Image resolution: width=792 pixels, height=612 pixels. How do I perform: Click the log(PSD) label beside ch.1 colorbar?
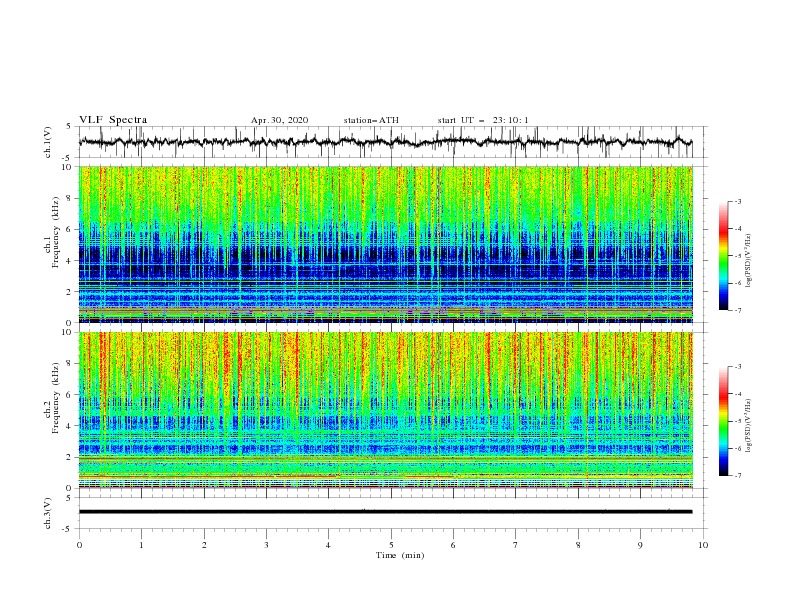(749, 261)
